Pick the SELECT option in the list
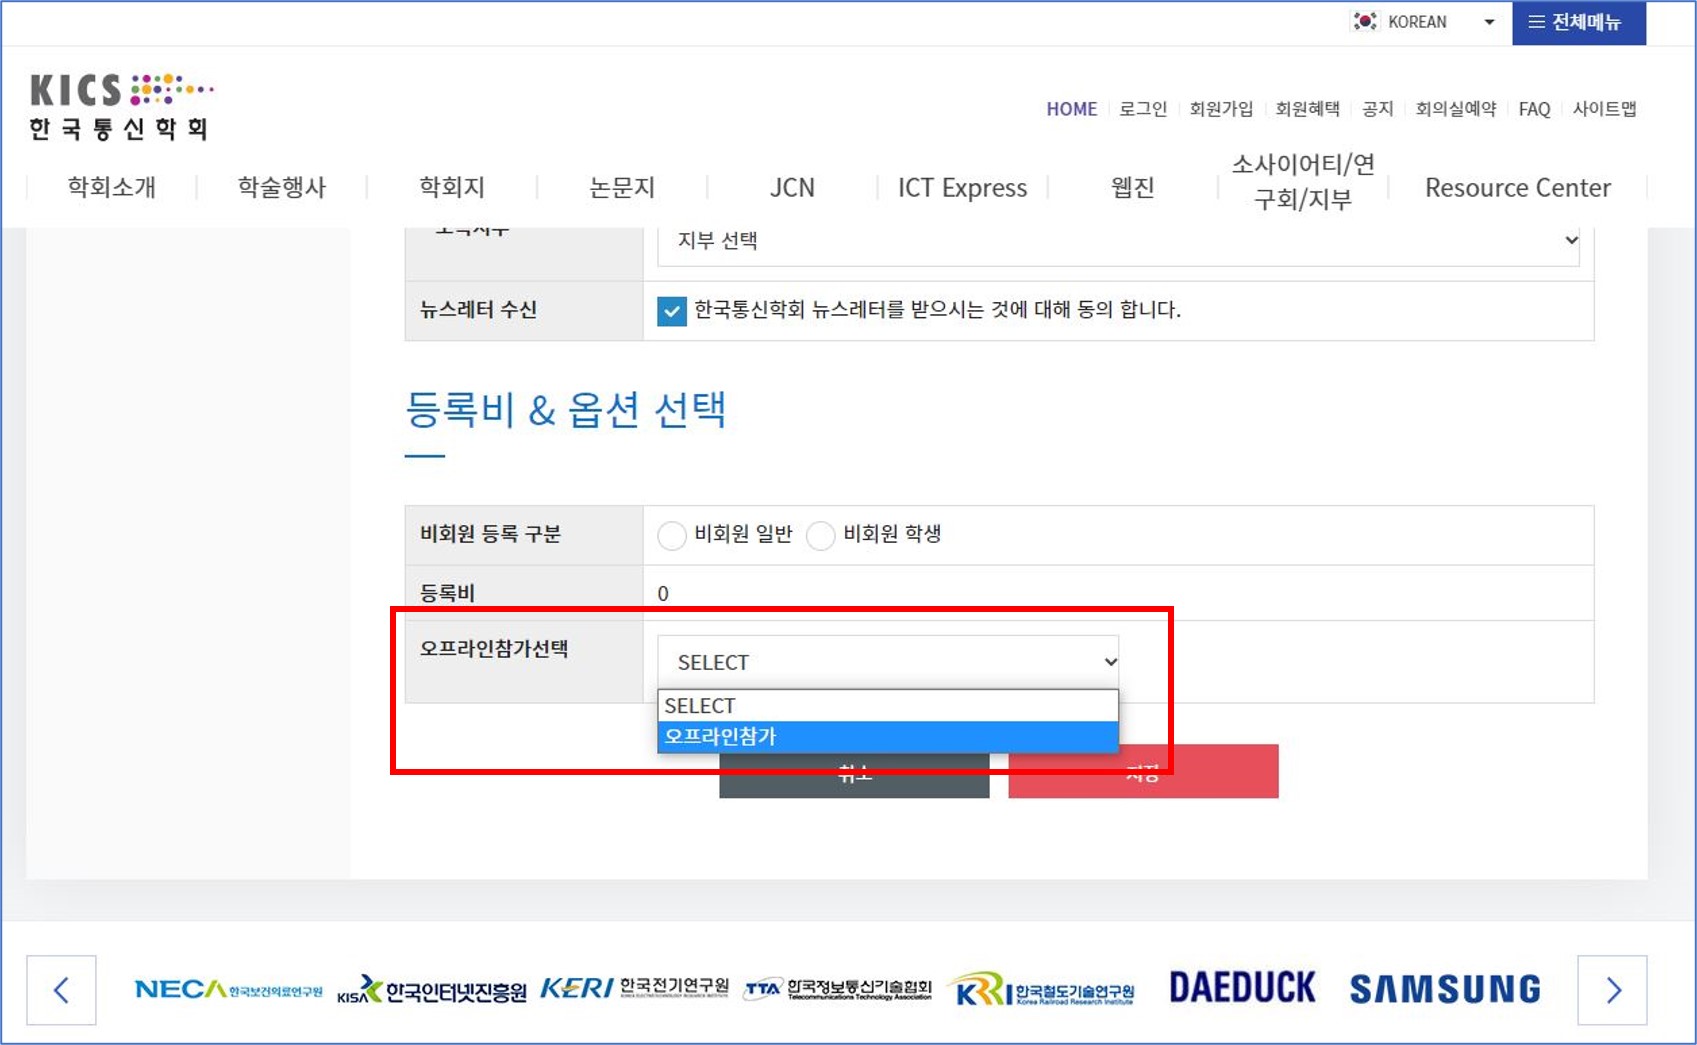The width and height of the screenshot is (1697, 1045). click(887, 706)
